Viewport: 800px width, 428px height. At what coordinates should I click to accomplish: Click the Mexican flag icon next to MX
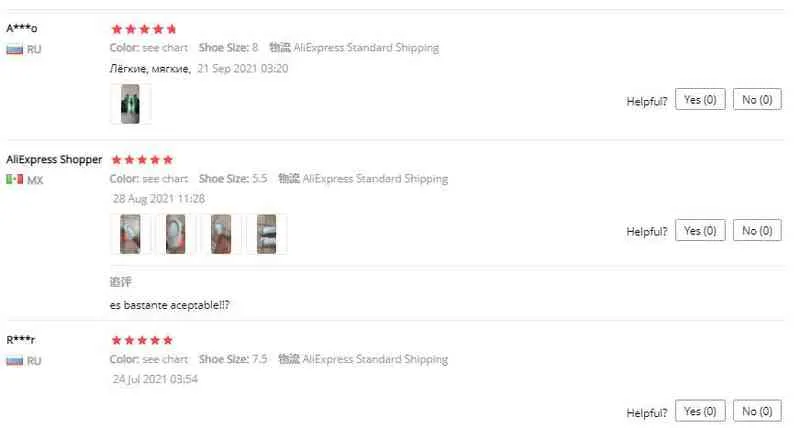(x=14, y=180)
